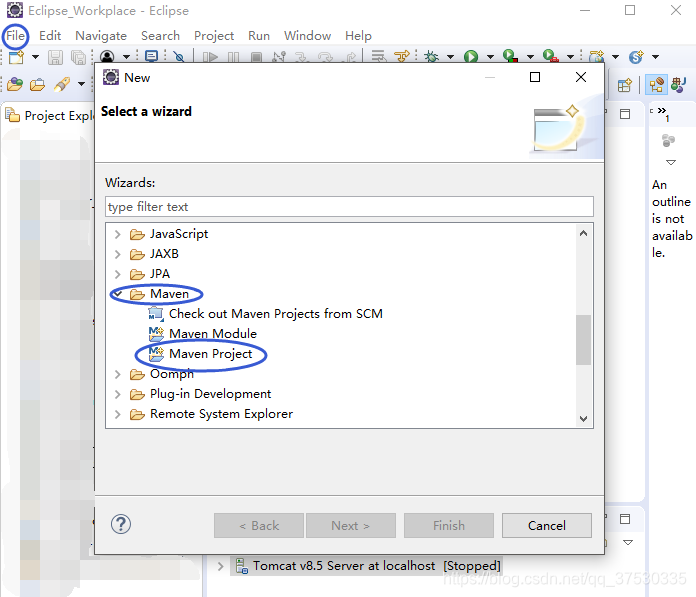
Task: Open the Run dropdown arrow
Action: (490, 57)
